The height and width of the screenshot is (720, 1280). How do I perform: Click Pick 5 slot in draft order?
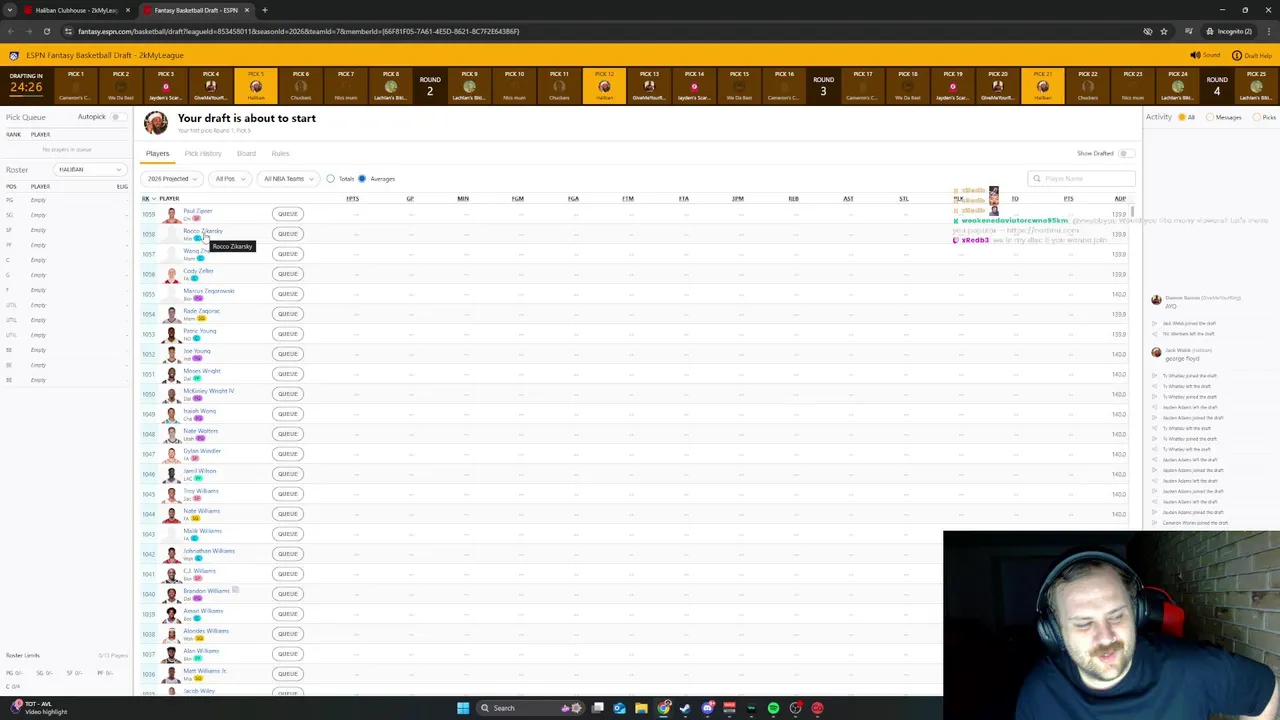pyautogui.click(x=256, y=85)
